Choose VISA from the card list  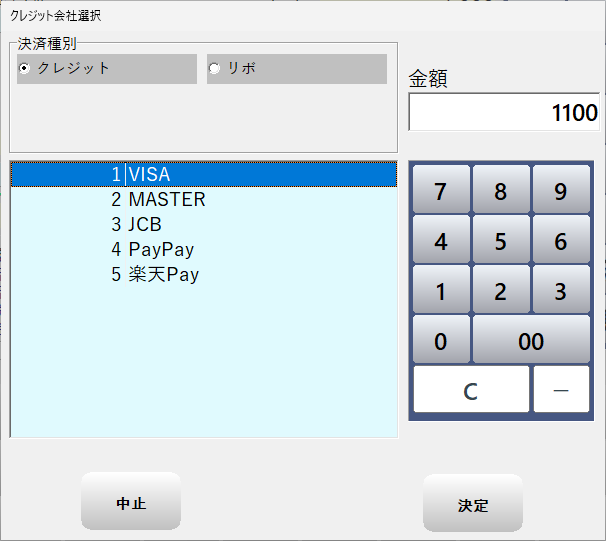point(149,175)
